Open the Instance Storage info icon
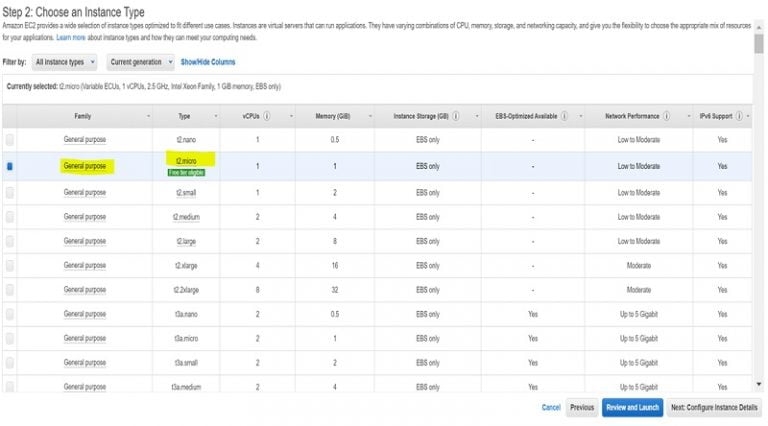 pos(456,116)
